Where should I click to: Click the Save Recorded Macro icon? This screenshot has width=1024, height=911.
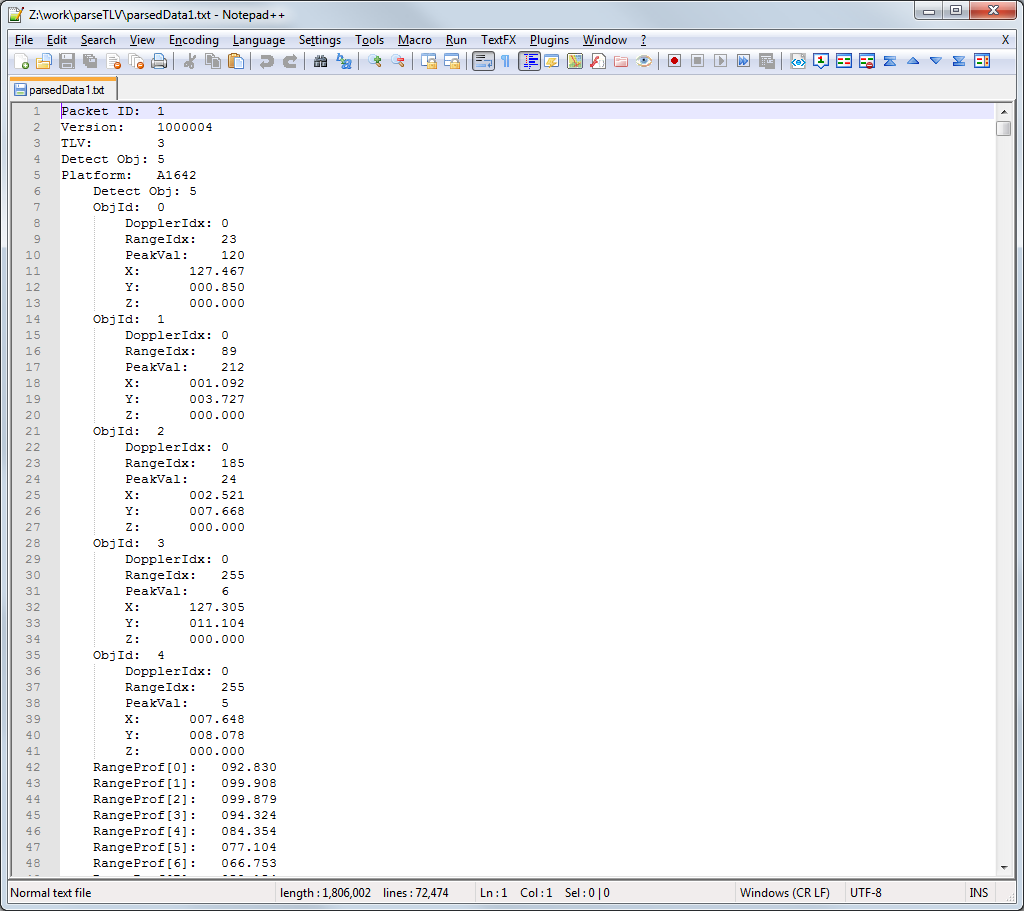click(767, 61)
